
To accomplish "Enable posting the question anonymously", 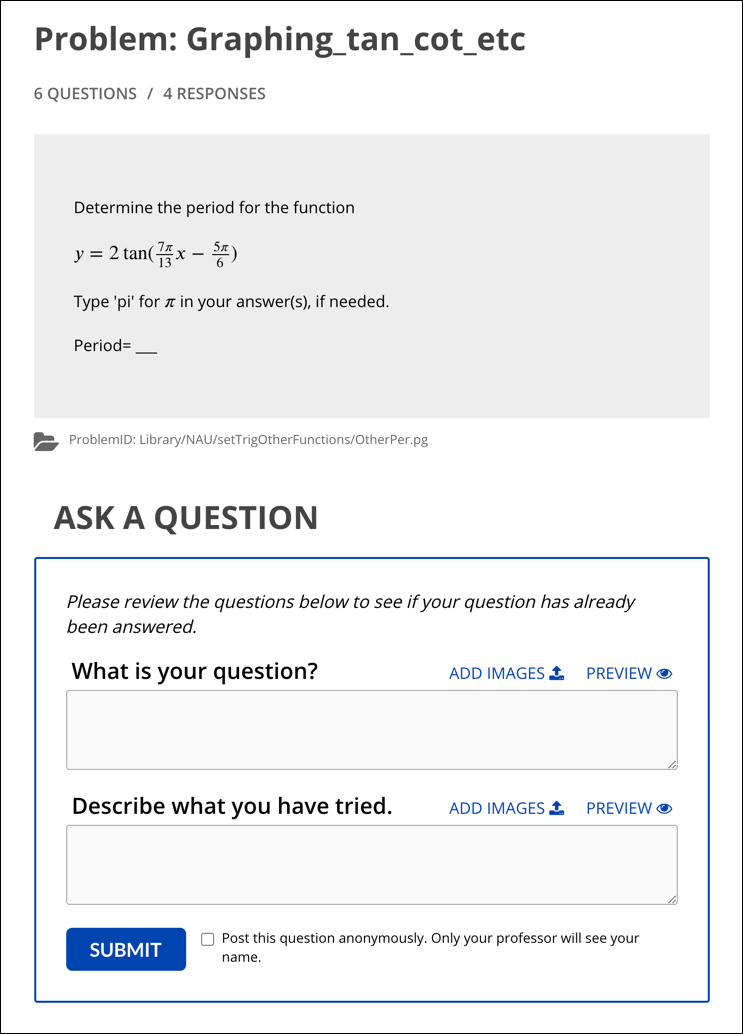I will (x=208, y=939).
